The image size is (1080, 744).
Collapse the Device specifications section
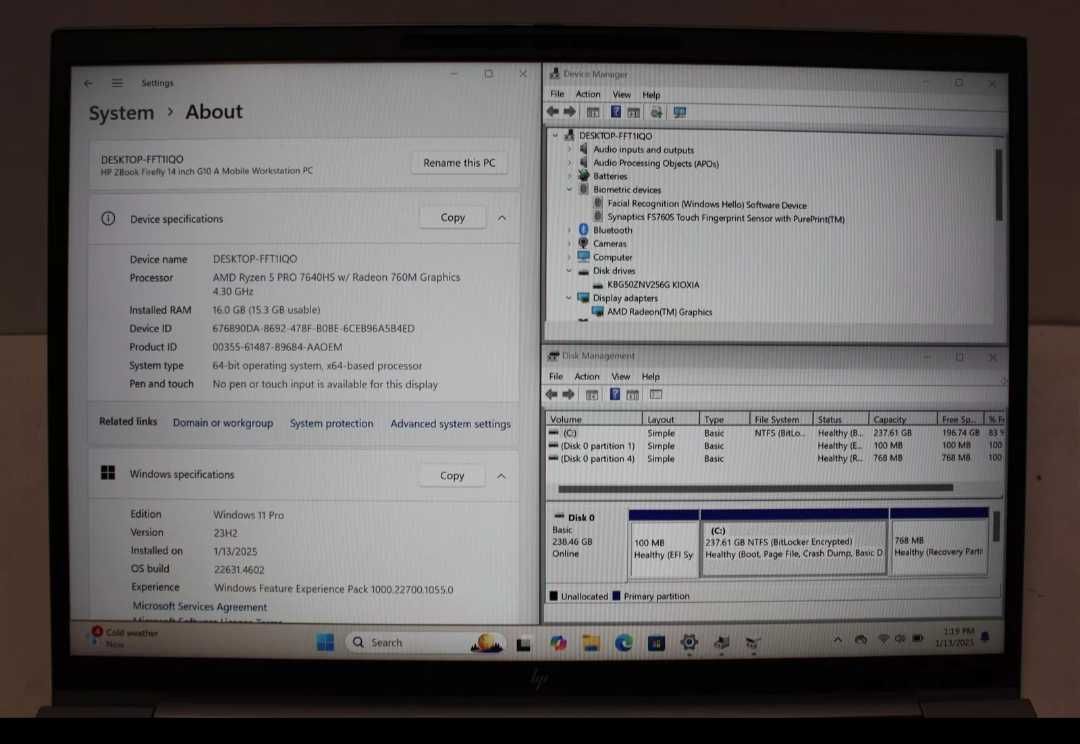[x=501, y=218]
